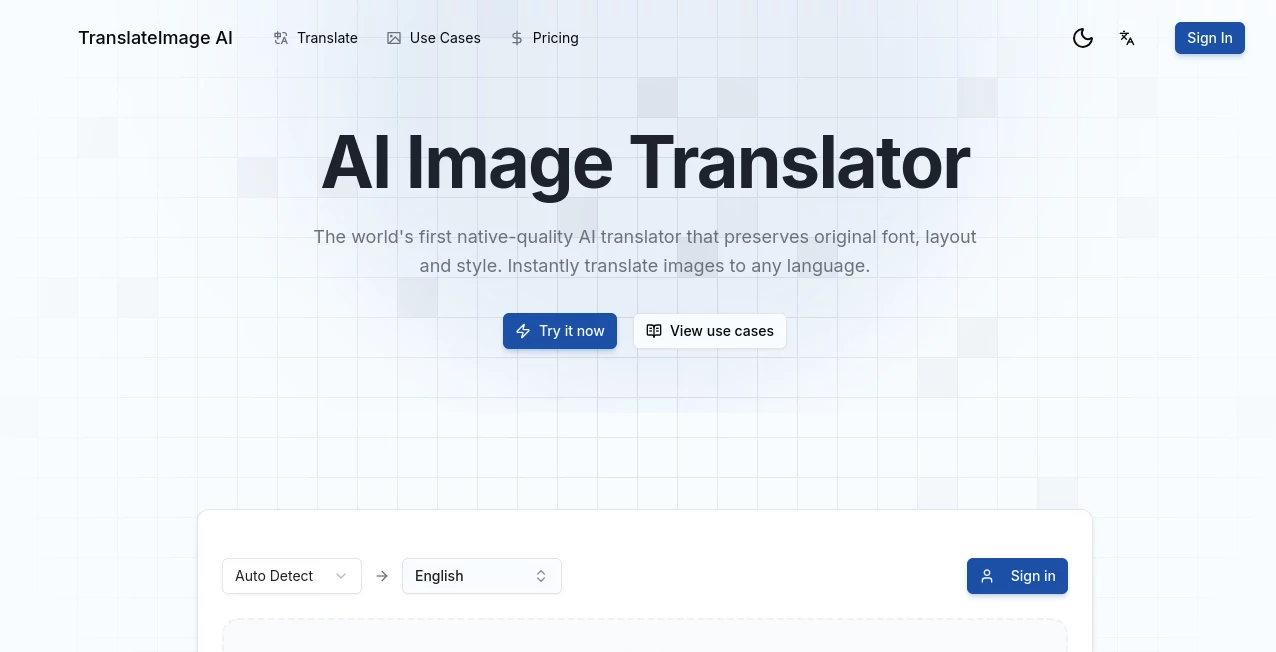Viewport: 1276px width, 652px height.
Task: Open the TranslateImage AI logo link
Action: tap(155, 38)
